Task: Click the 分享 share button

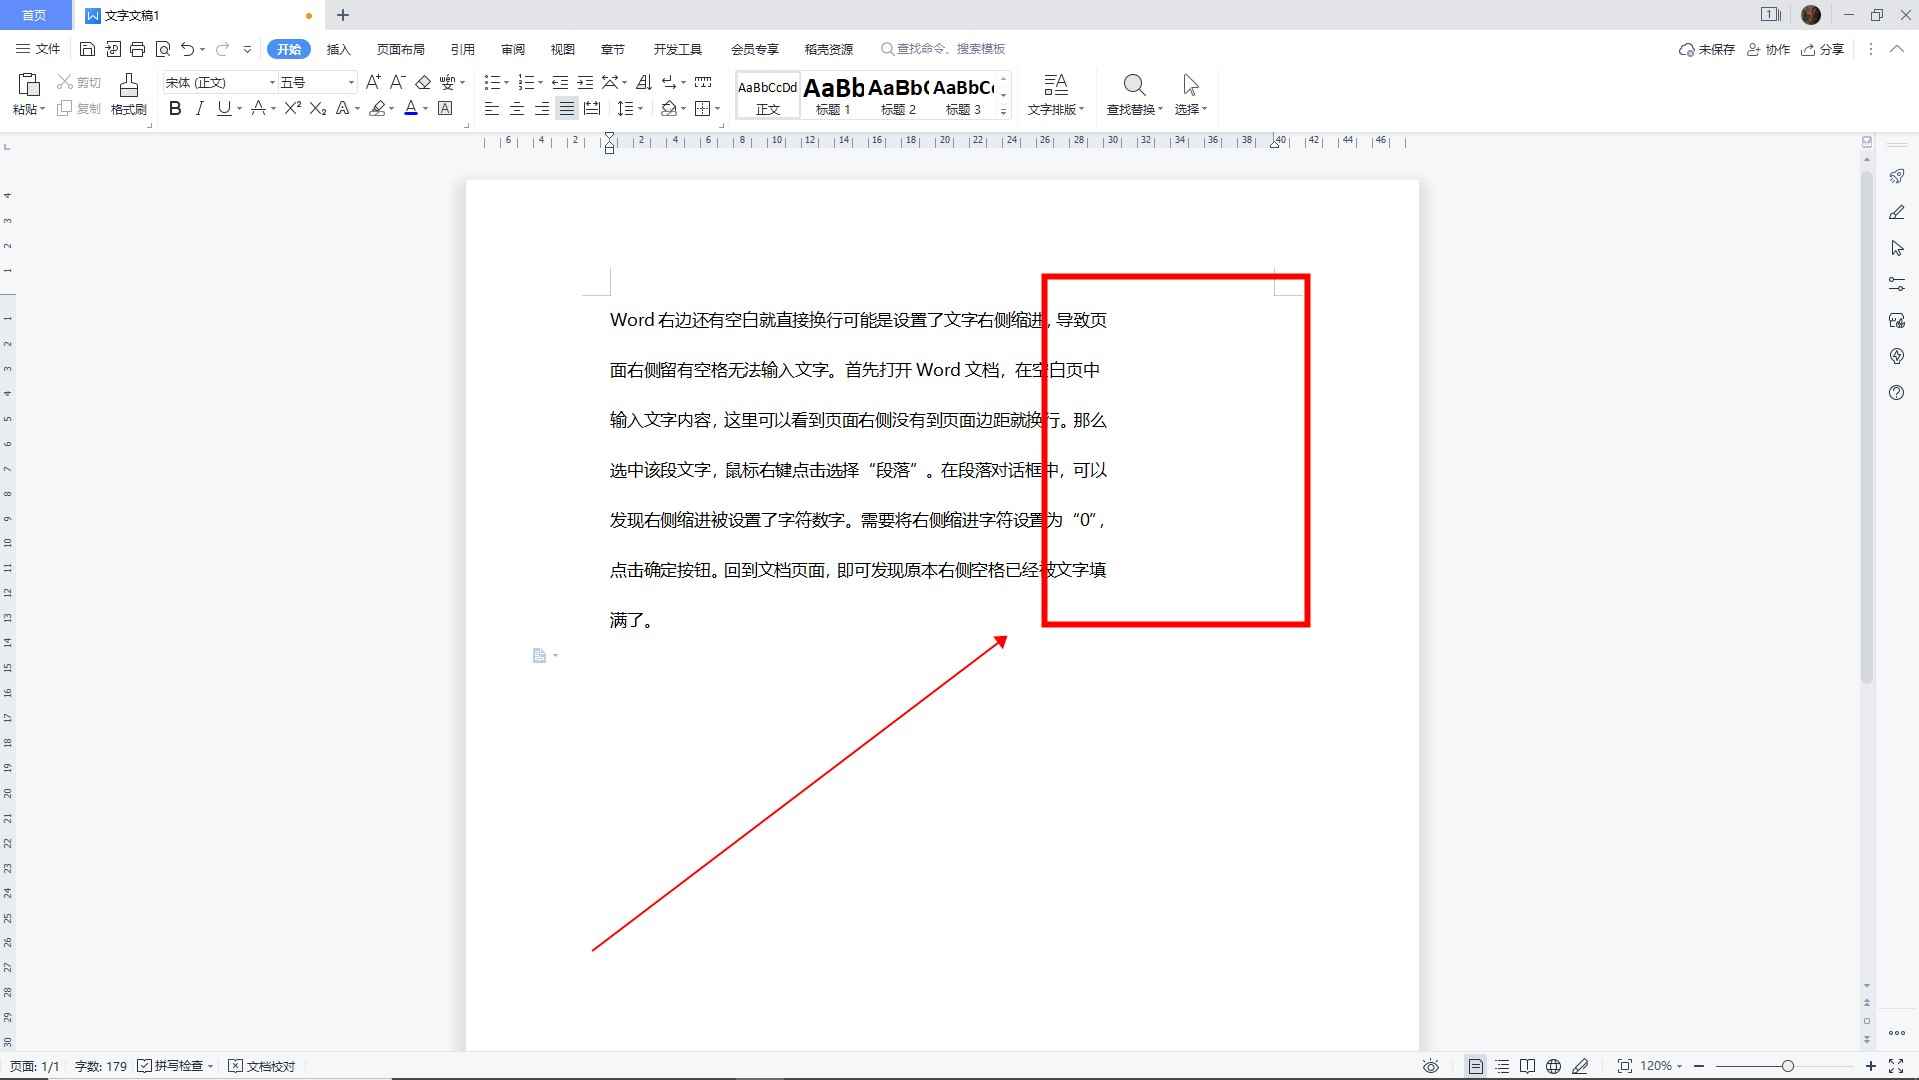Action: point(1823,48)
